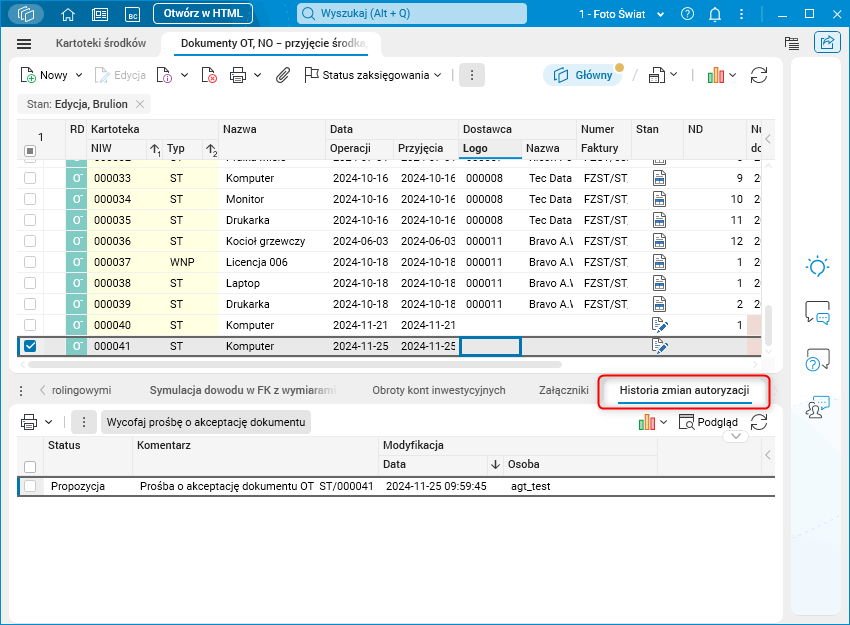Click the refresh icon in main toolbar
Screen dimensions: 850x625
click(759, 75)
